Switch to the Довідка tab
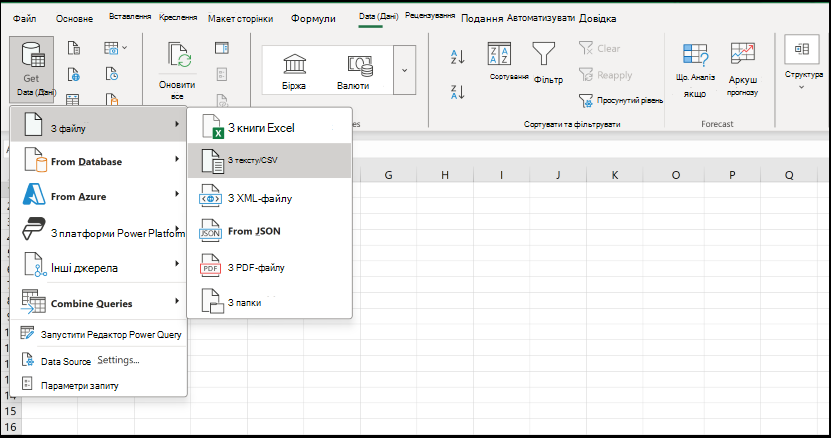This screenshot has height=438, width=831. click(597, 19)
